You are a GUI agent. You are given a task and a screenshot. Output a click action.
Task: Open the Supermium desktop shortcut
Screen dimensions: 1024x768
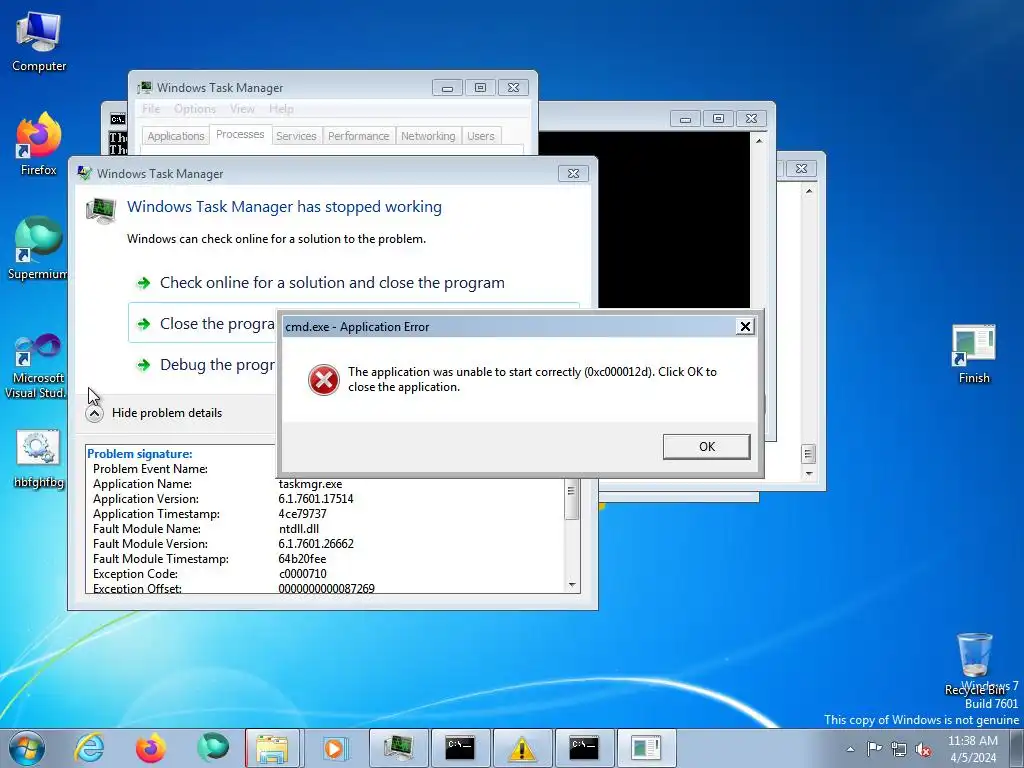[x=38, y=248]
